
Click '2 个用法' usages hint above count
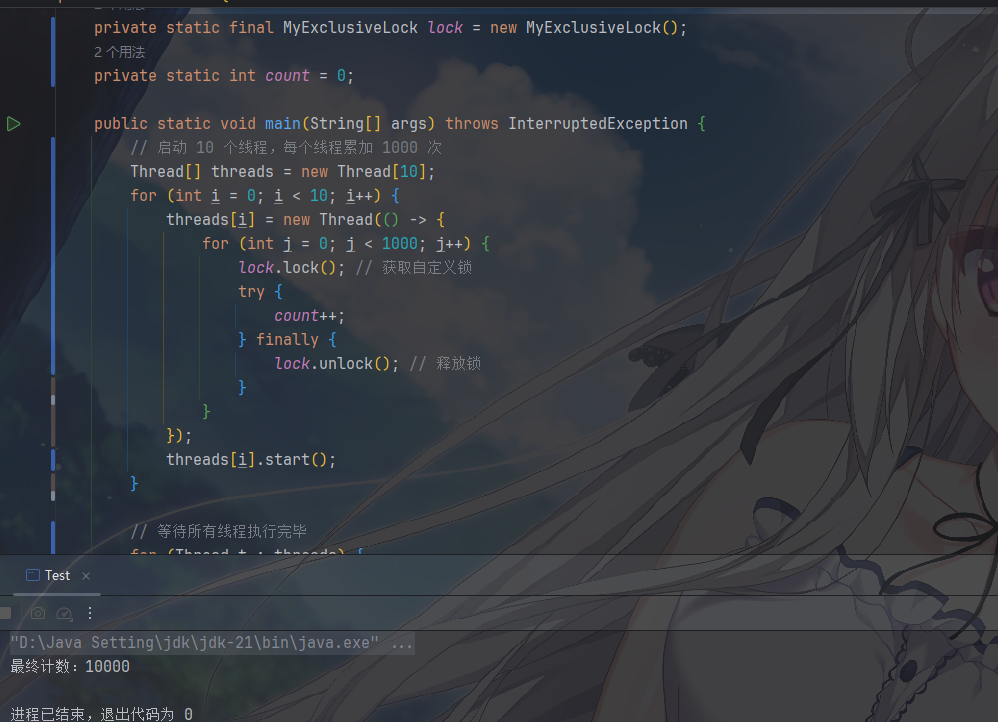pyautogui.click(x=119, y=52)
